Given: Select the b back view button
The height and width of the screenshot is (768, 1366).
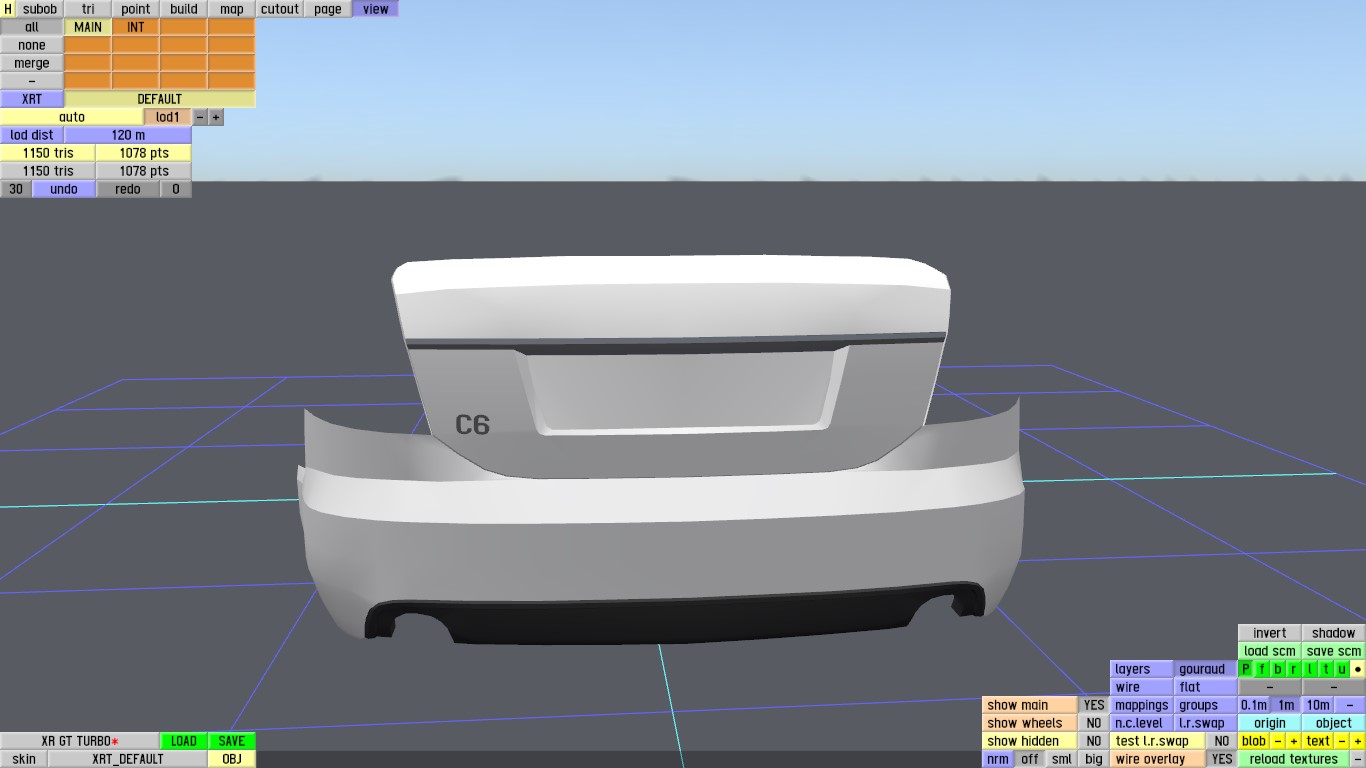Looking at the screenshot, I should pos(1278,669).
